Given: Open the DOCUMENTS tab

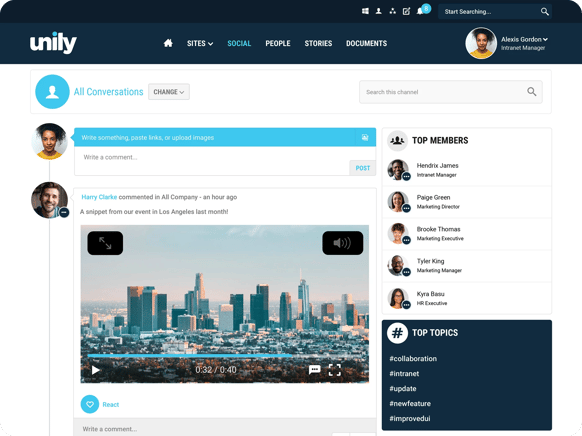Looking at the screenshot, I should [x=366, y=43].
